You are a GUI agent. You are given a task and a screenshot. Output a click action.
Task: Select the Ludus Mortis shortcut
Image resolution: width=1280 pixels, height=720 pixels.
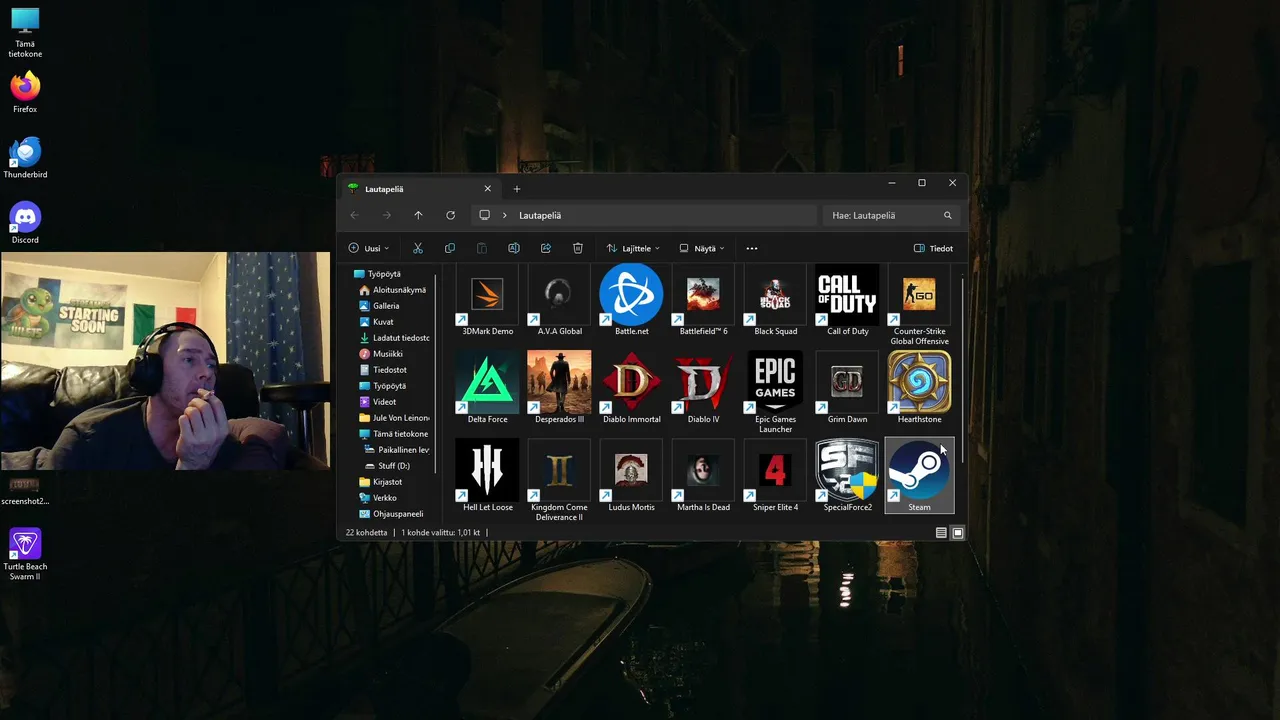click(631, 476)
